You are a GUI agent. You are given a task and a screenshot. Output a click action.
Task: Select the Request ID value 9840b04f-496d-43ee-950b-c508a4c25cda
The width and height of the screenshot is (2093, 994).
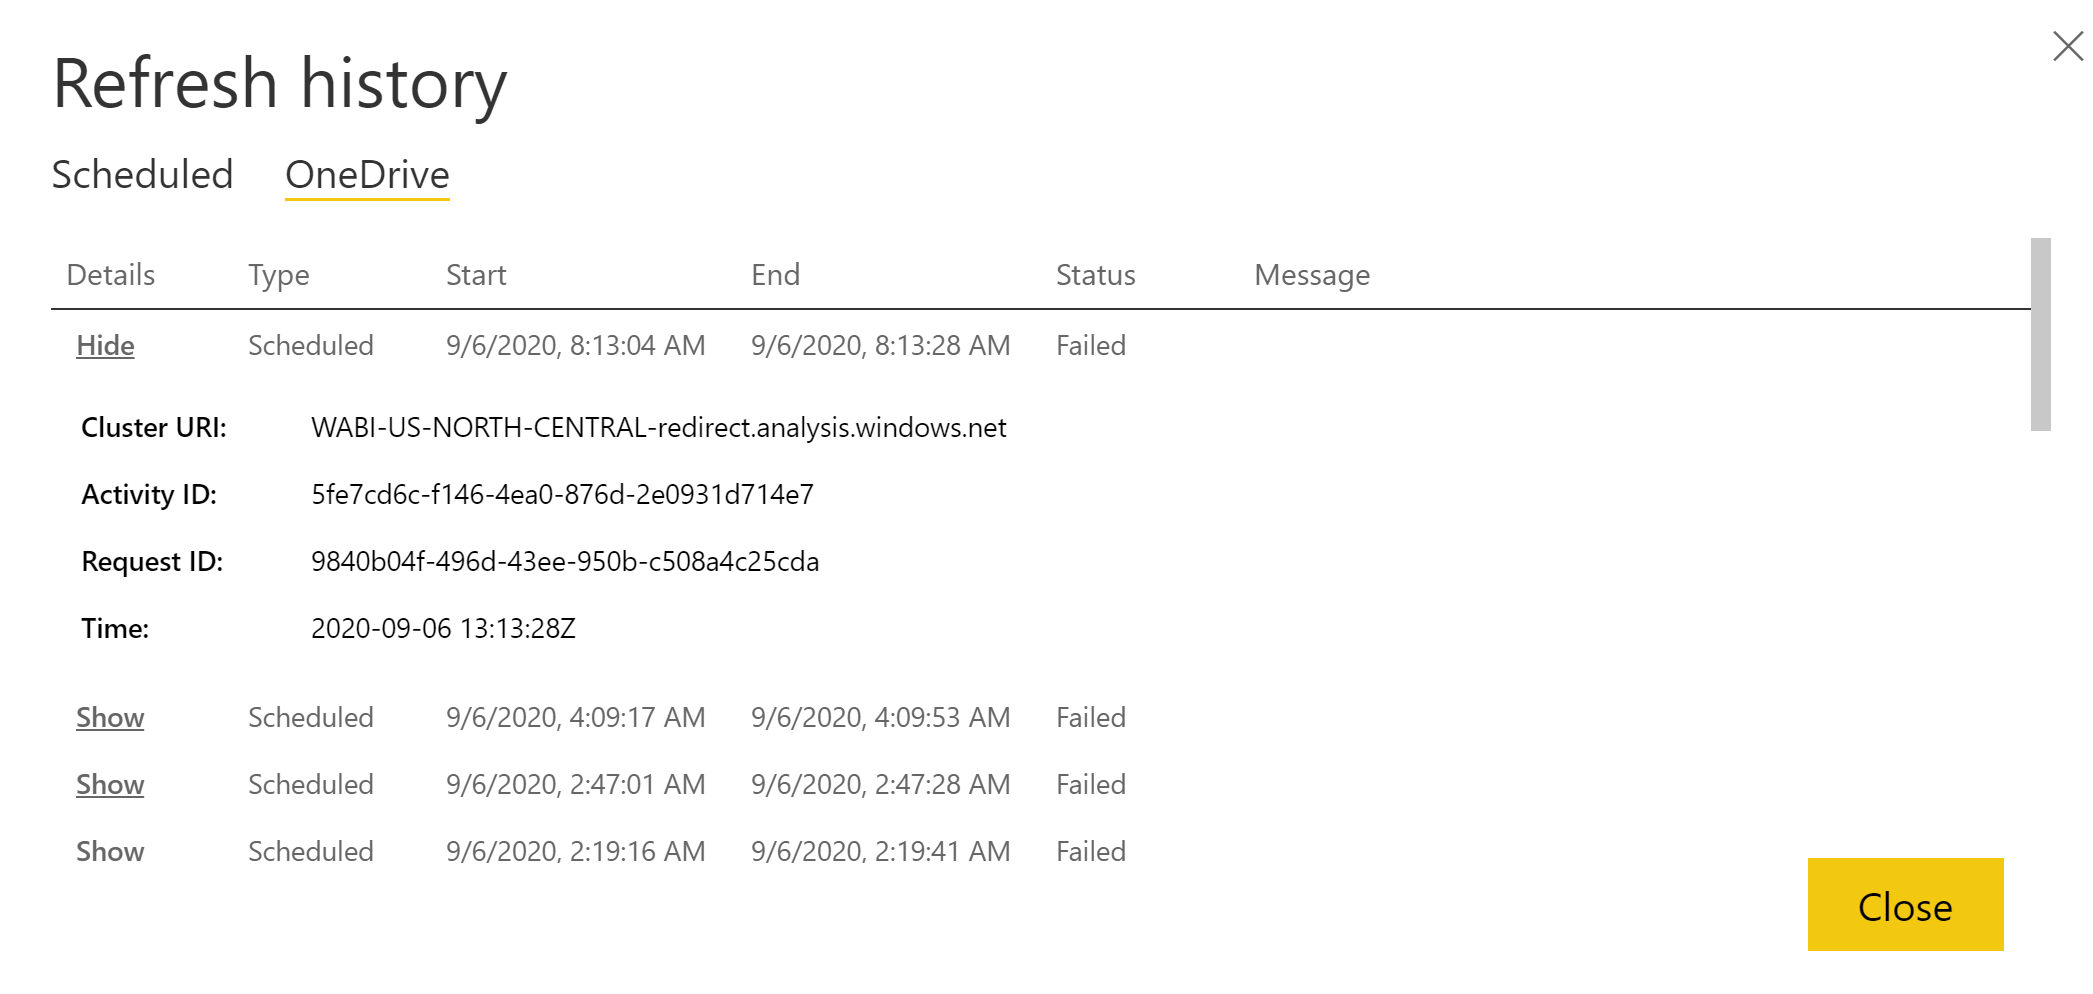coord(565,562)
